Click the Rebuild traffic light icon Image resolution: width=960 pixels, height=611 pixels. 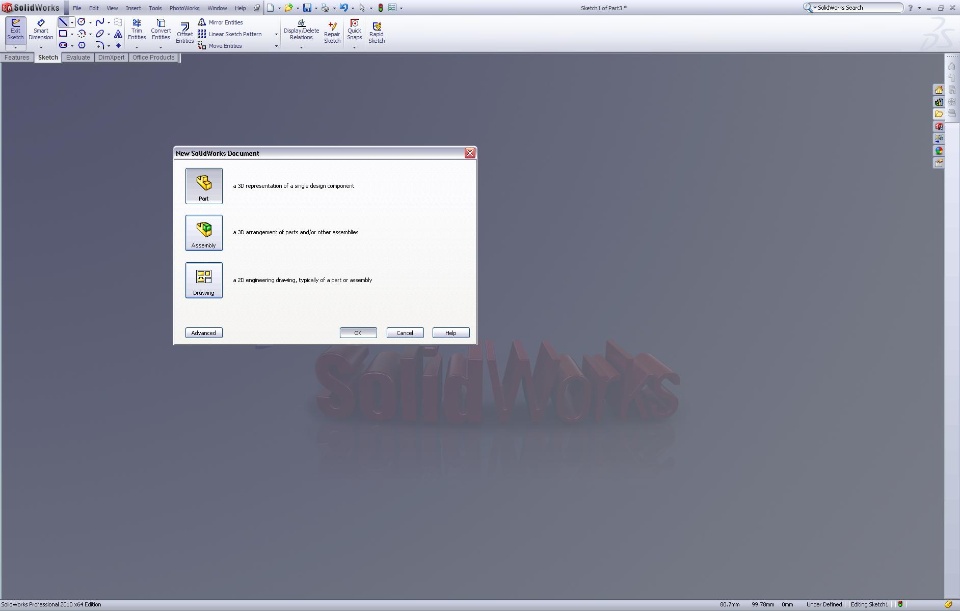[x=380, y=8]
